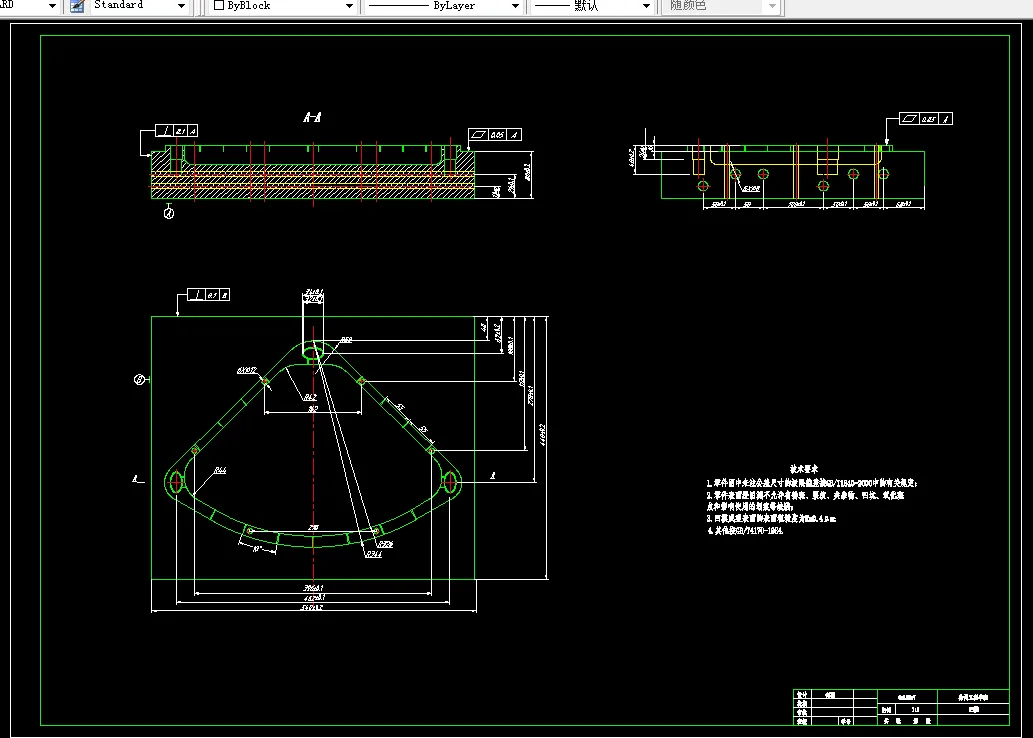Select flatness frame above the side view
The height and width of the screenshot is (738, 1033).
(926, 119)
